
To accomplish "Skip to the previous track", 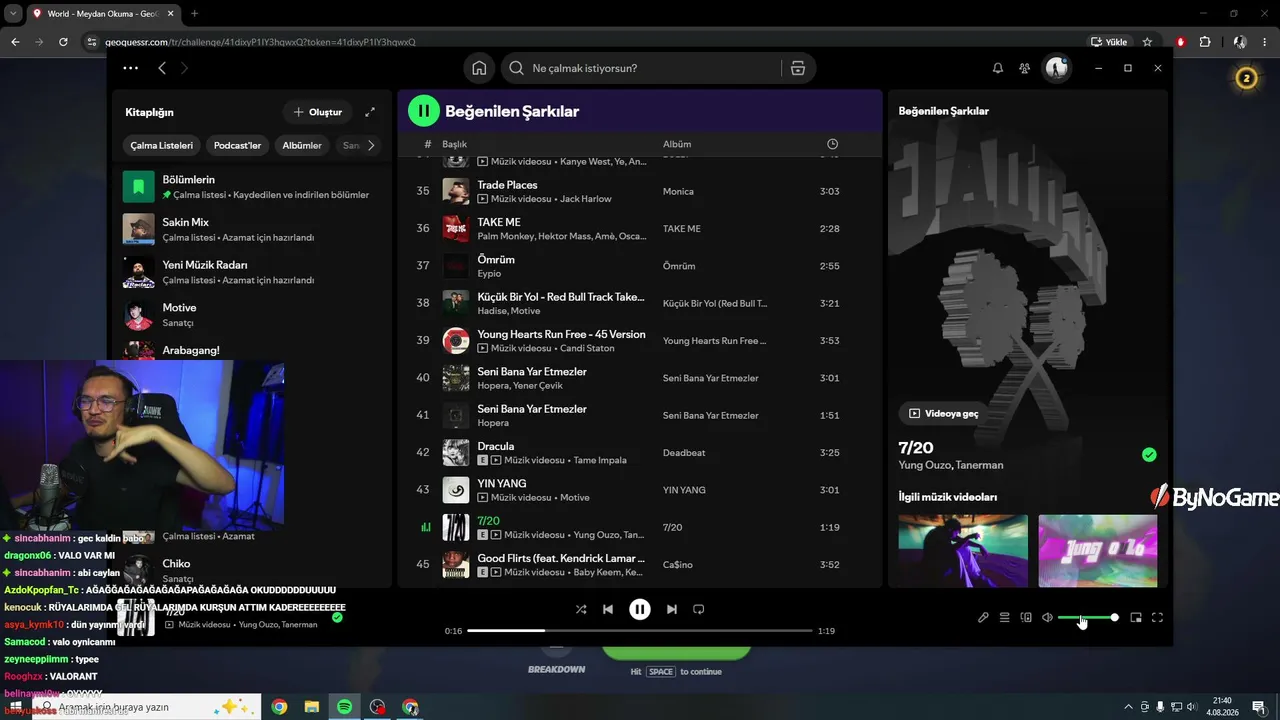I will tap(607, 609).
